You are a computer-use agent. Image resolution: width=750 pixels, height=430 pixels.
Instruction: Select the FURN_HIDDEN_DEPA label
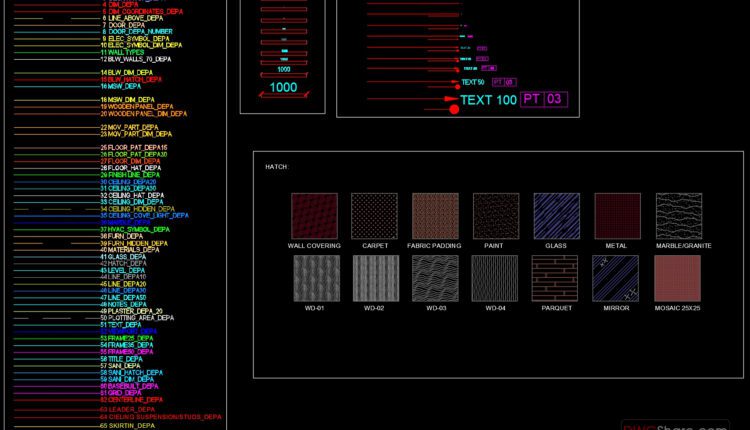pyautogui.click(x=138, y=243)
